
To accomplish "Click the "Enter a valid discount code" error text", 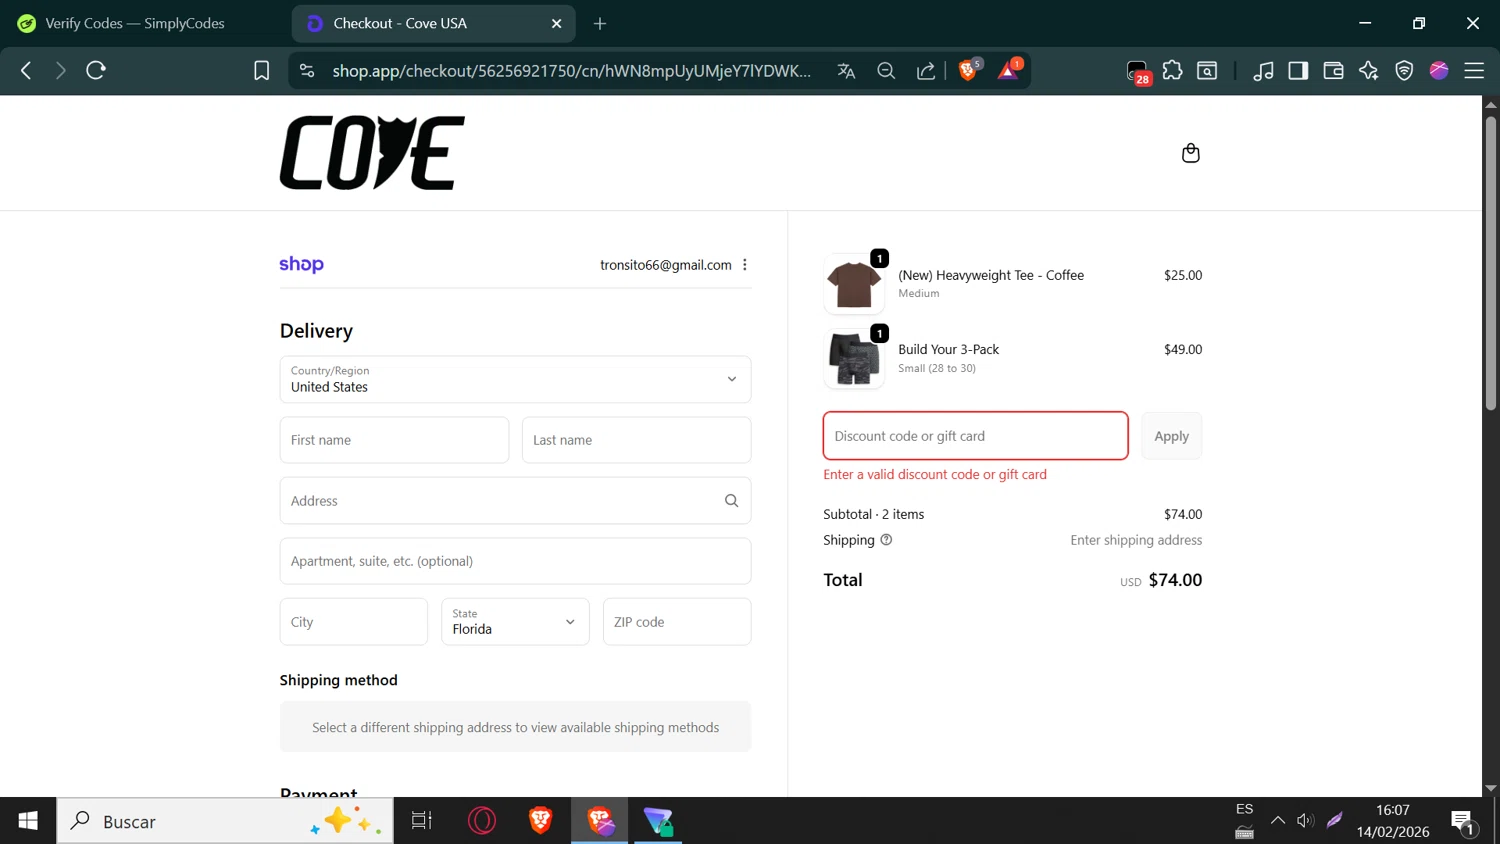I will tap(935, 475).
